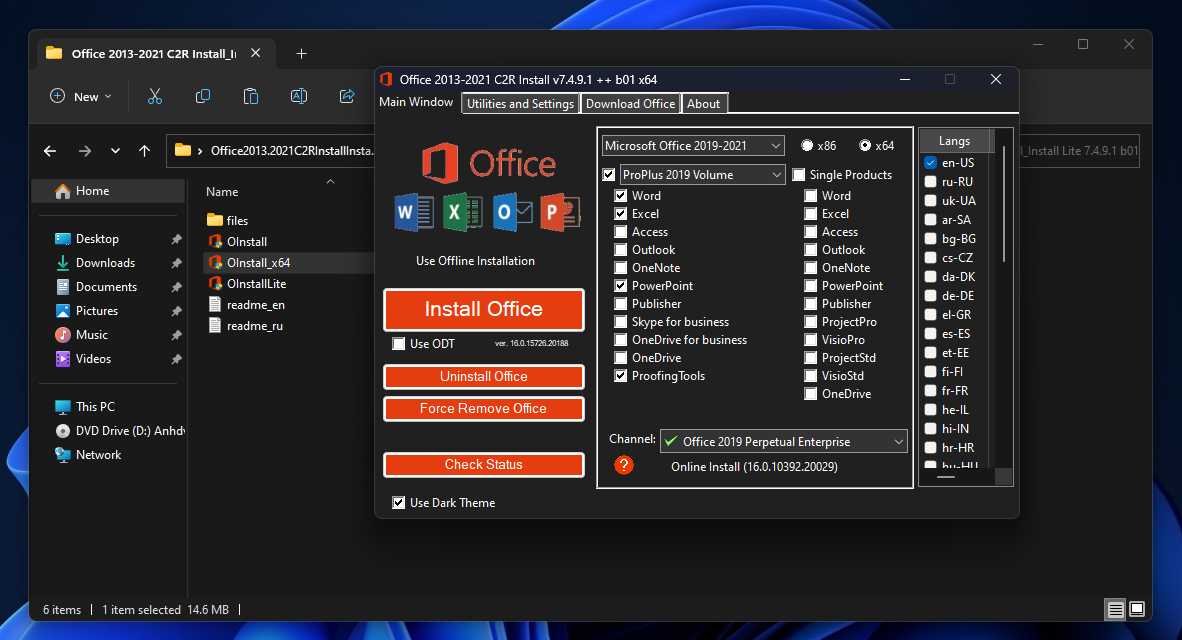Viewport: 1182px width, 640px height.
Task: Switch to large icons view in status bar
Action: point(1137,609)
